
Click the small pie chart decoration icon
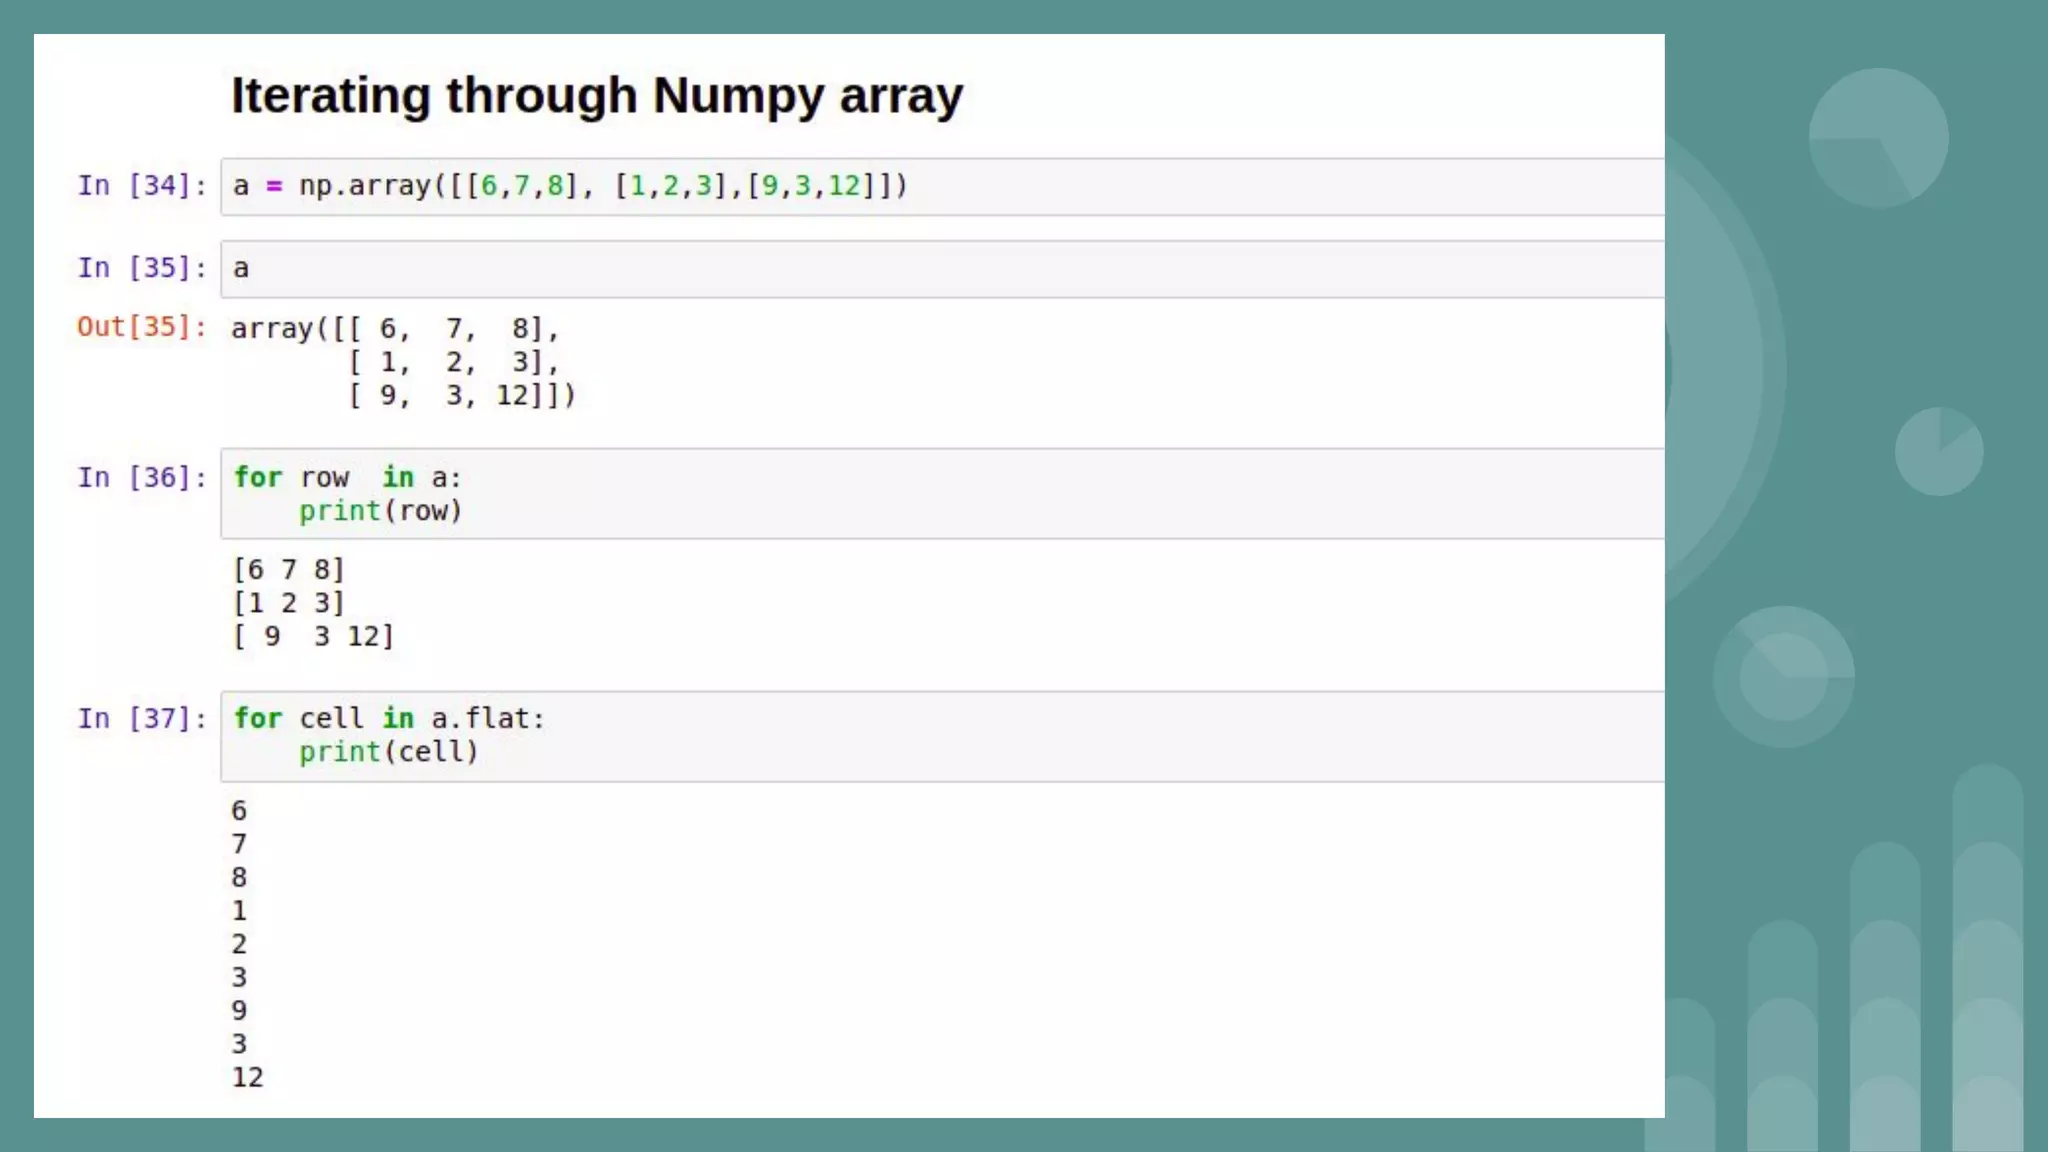coord(1938,451)
